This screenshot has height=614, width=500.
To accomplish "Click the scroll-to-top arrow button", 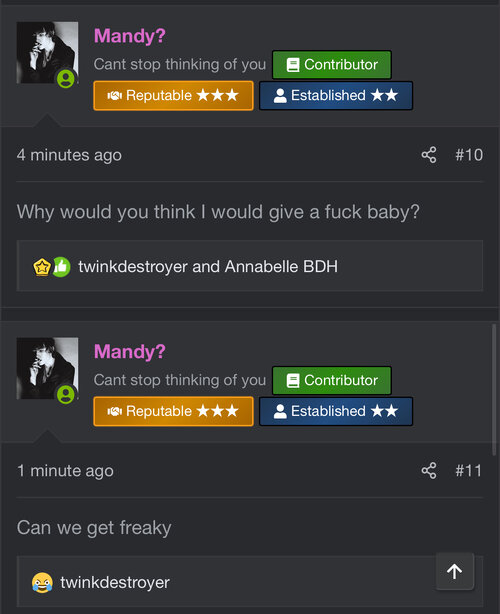I will click(x=455, y=571).
